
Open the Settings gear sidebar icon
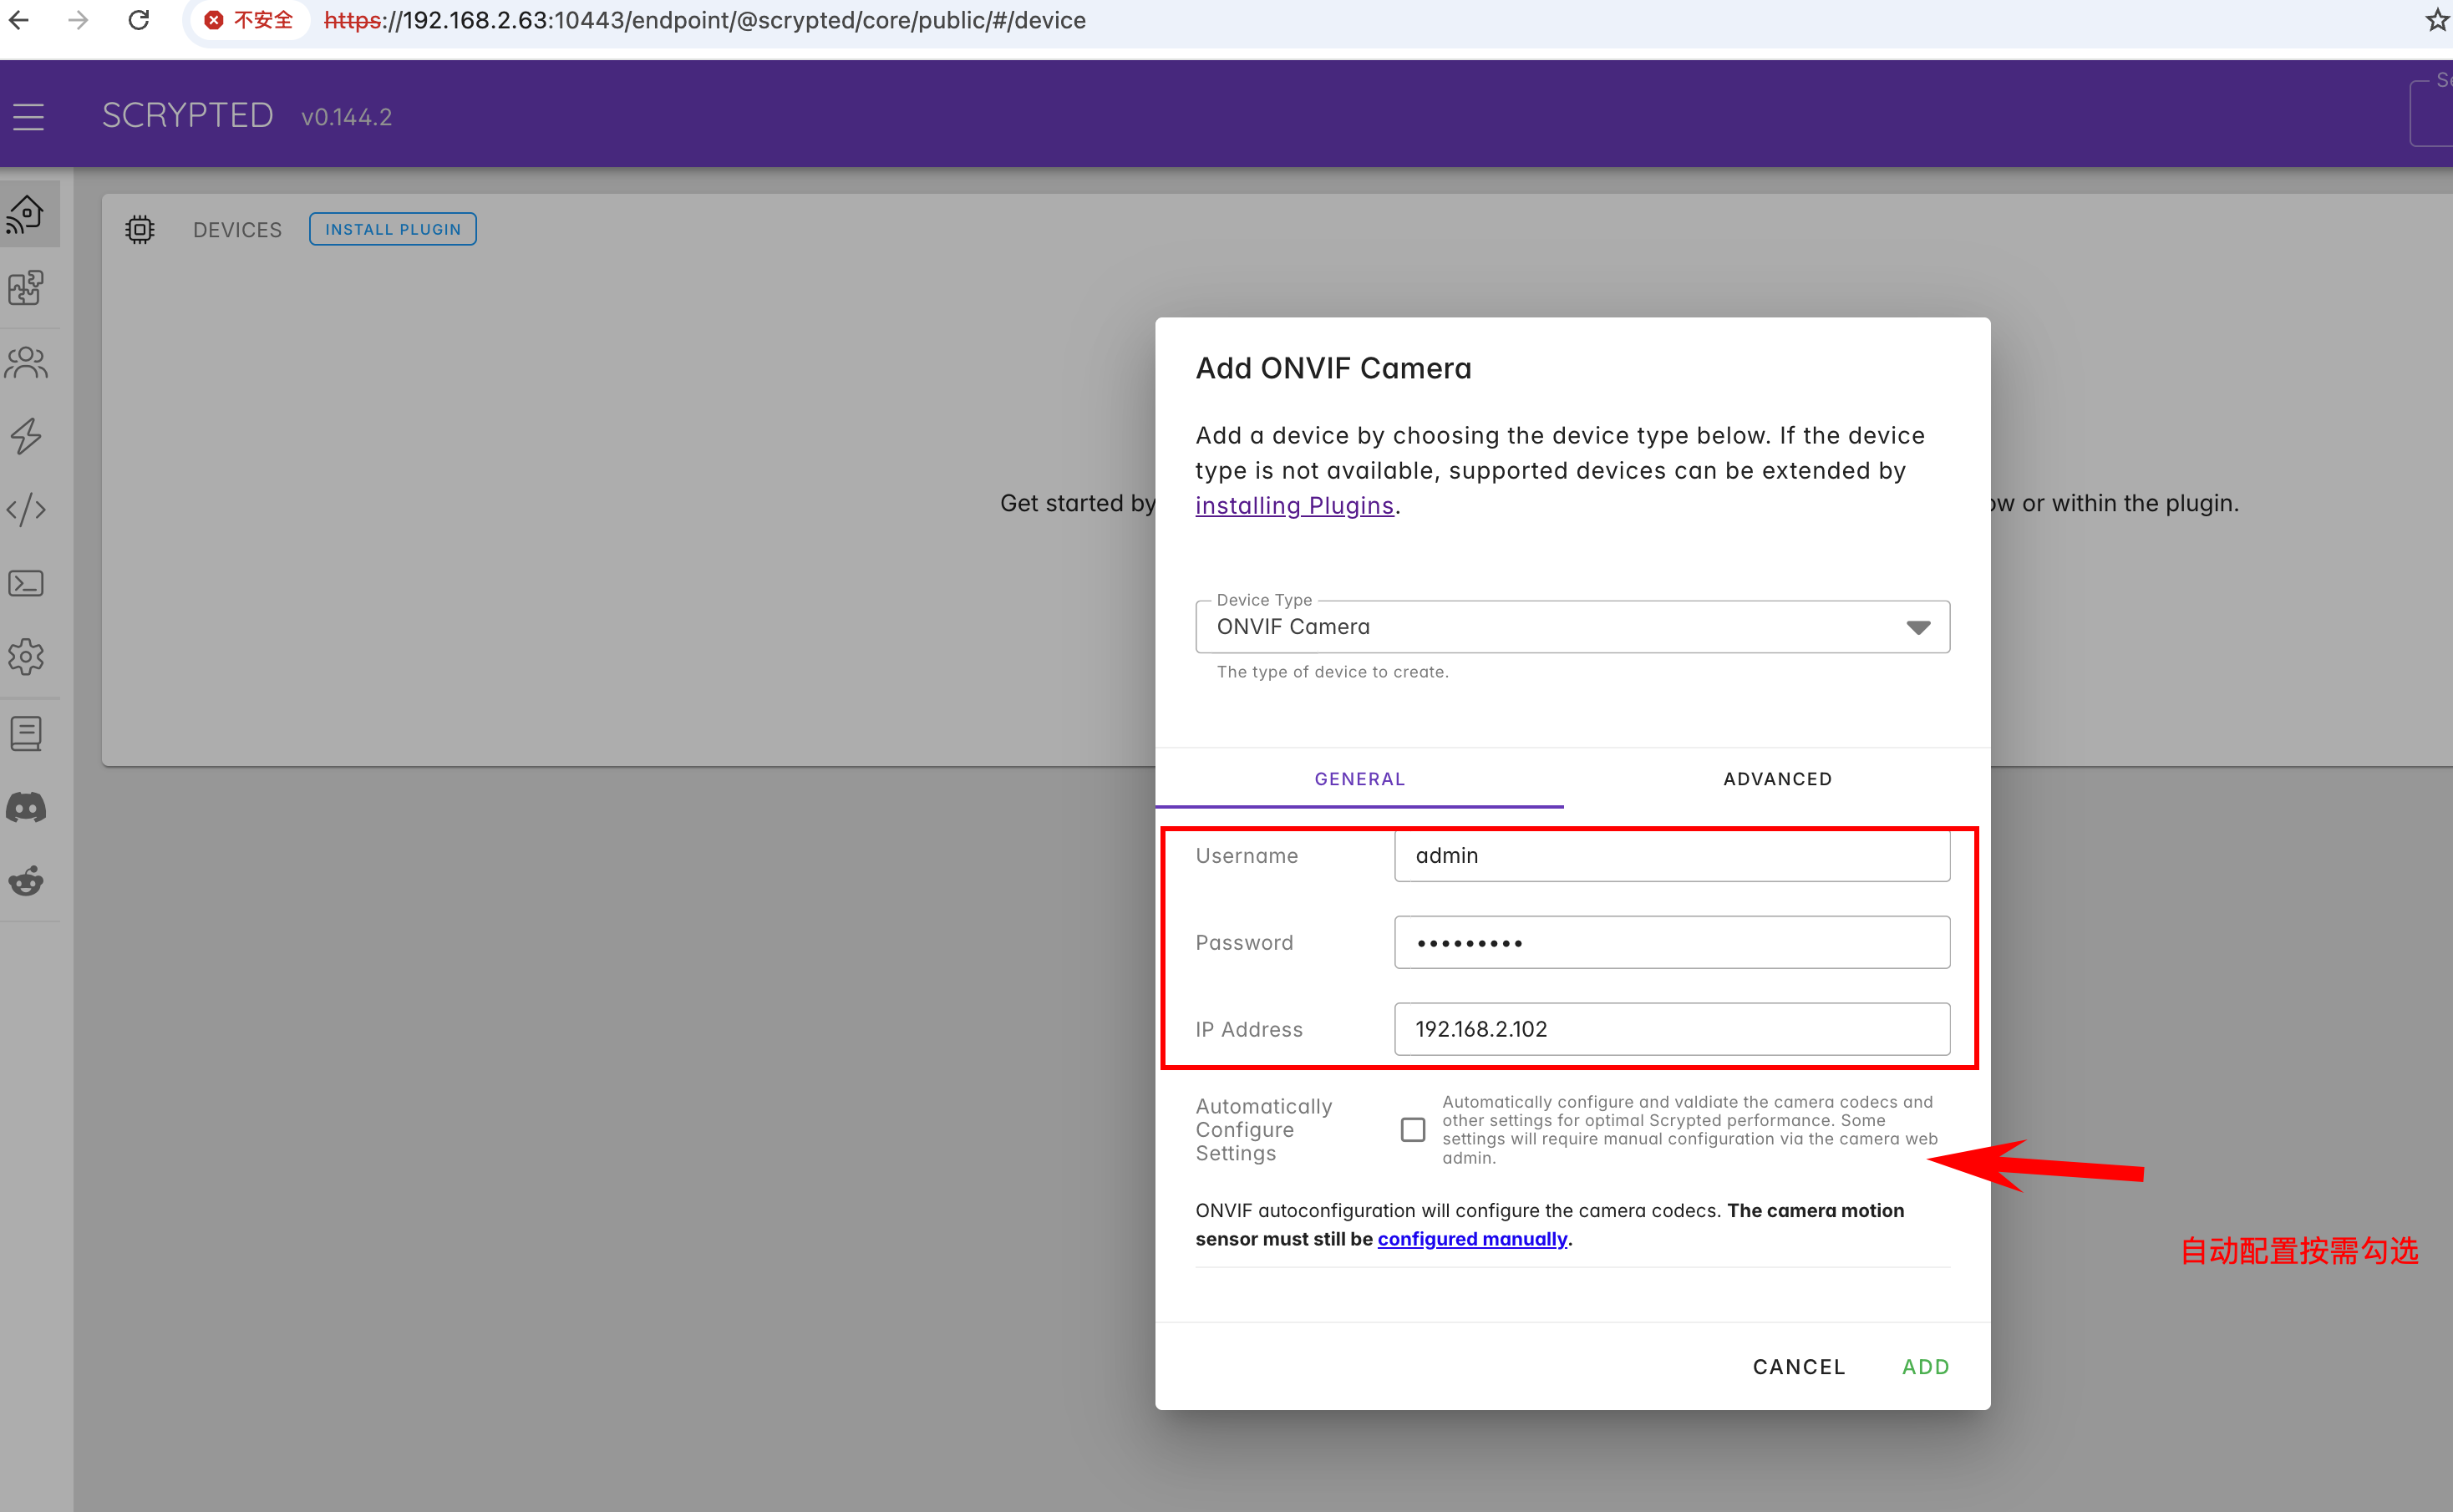click(27, 657)
